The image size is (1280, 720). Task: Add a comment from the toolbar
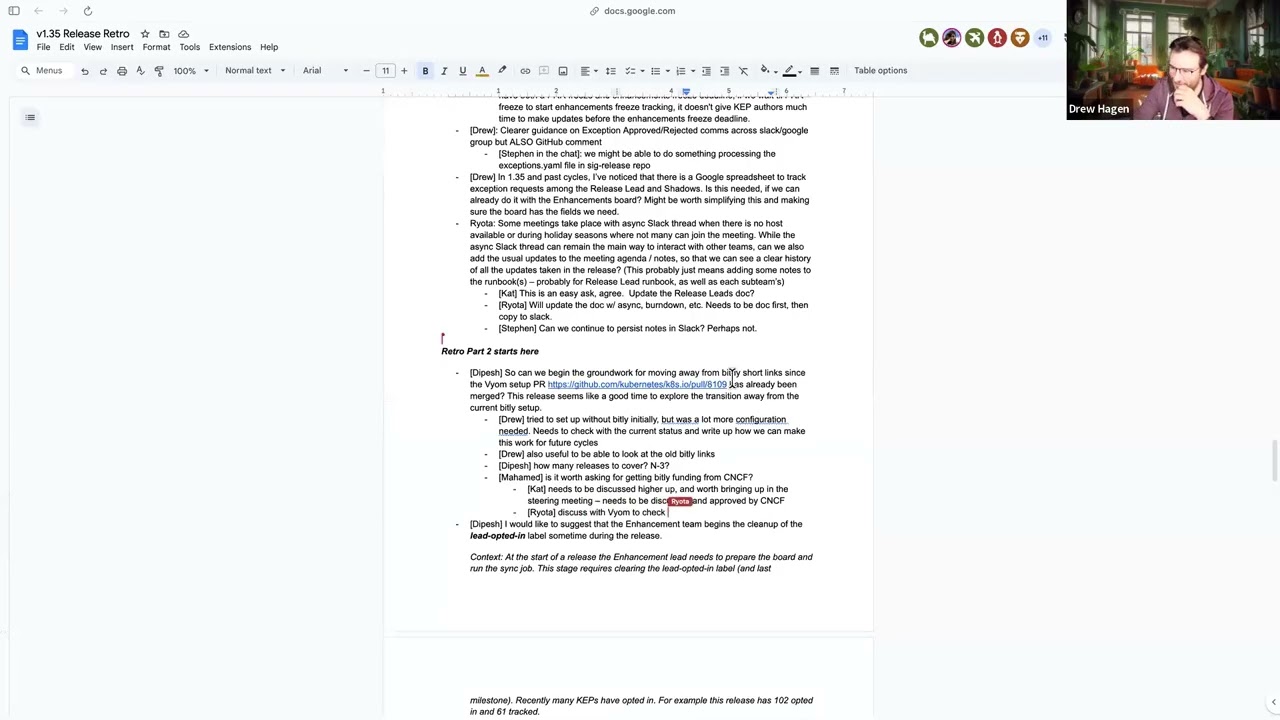coord(544,71)
